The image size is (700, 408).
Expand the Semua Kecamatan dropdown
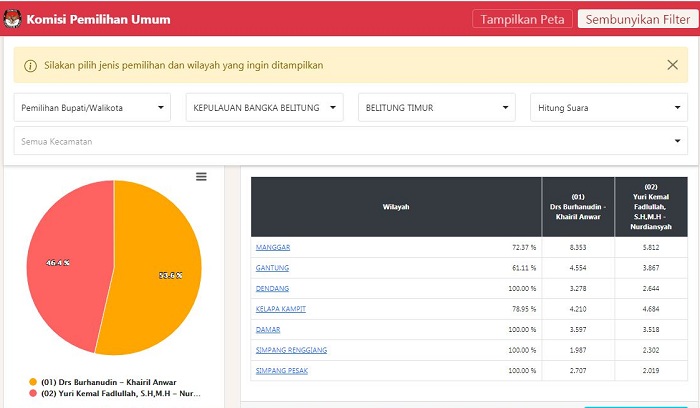click(x=350, y=141)
